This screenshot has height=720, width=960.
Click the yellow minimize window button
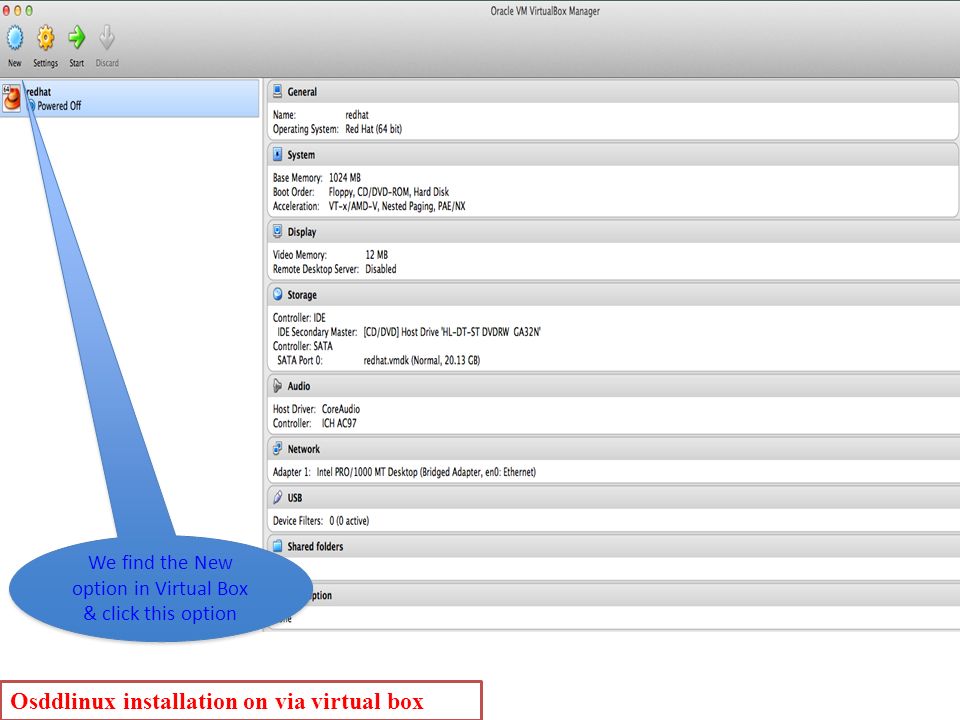18,10
